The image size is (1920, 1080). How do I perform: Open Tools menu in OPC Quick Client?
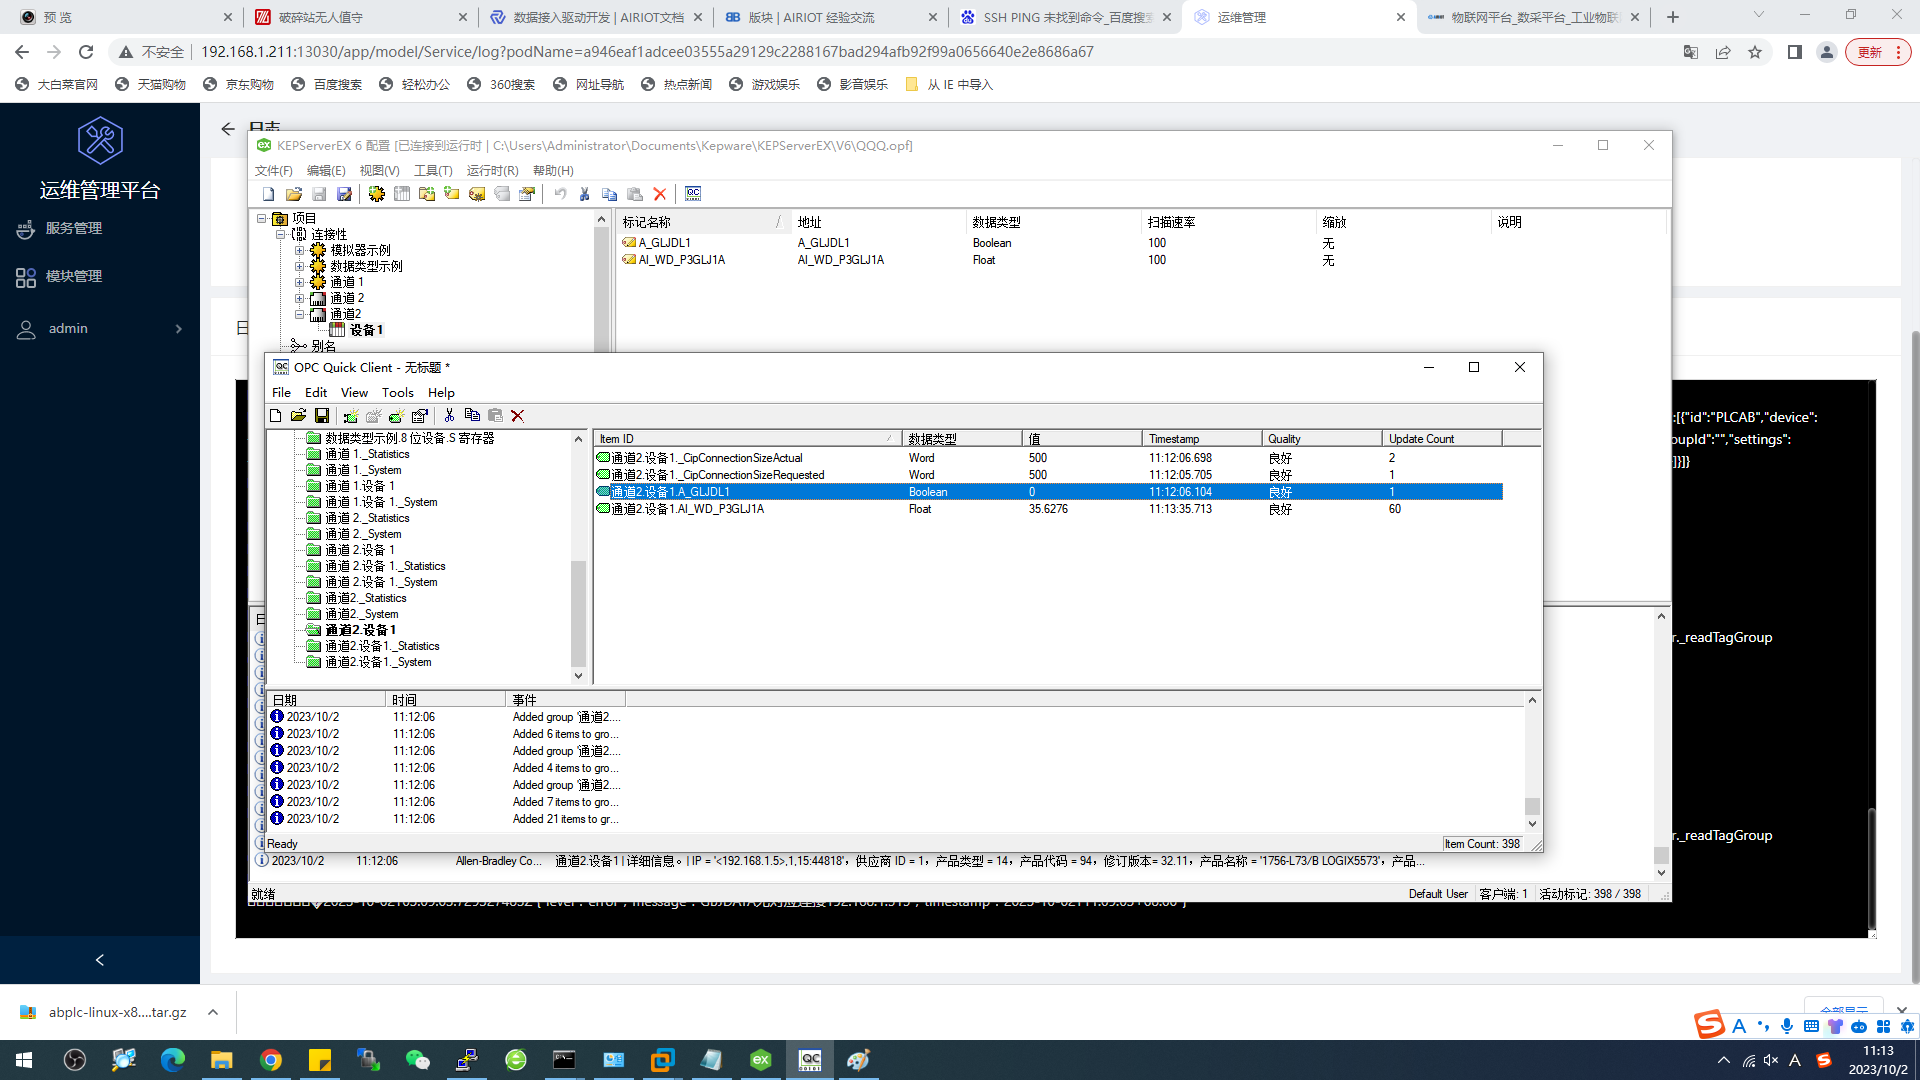coord(397,393)
